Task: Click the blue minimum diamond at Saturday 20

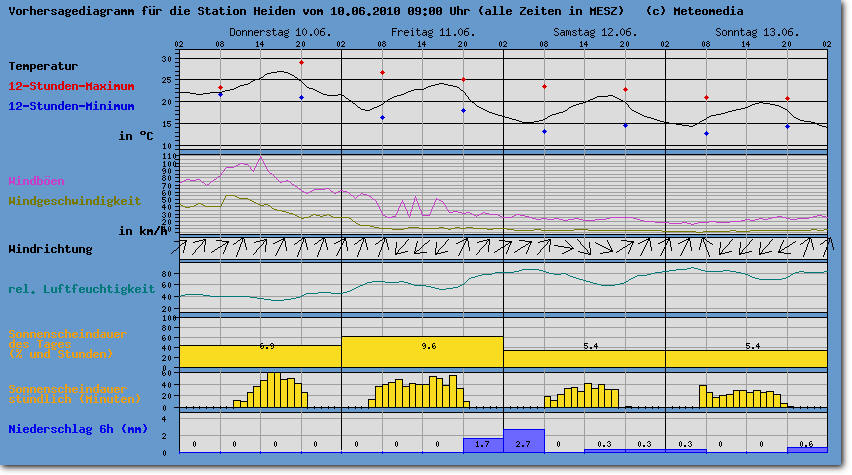Action: click(x=625, y=126)
